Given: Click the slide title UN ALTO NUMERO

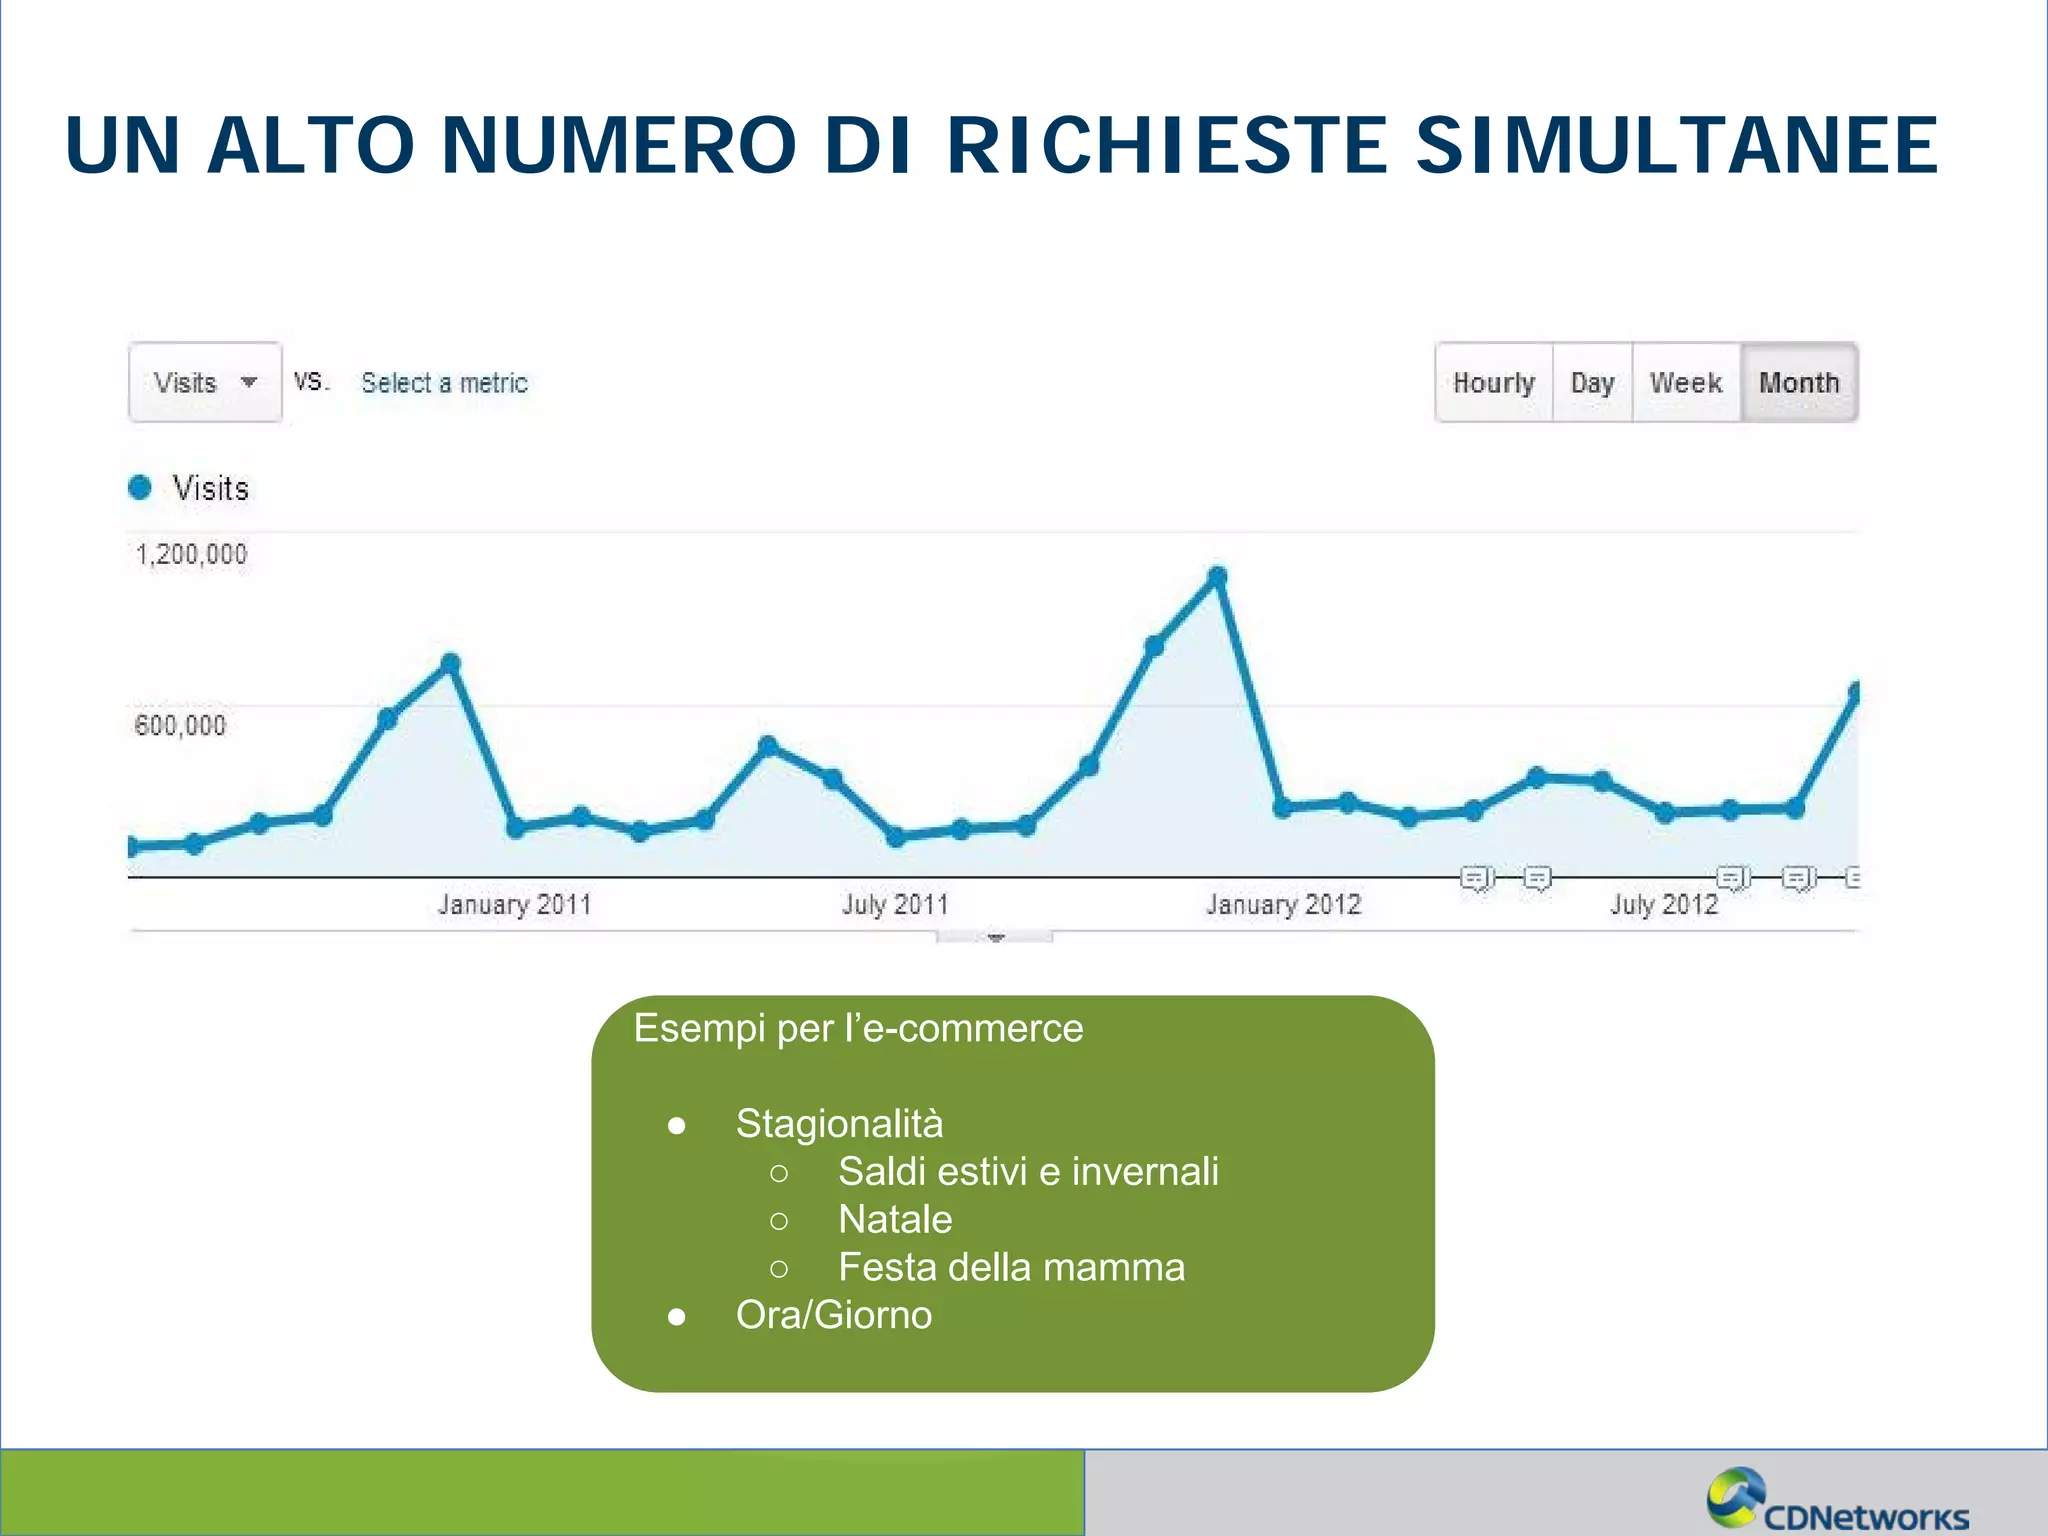Looking at the screenshot, I should [x=1002, y=146].
